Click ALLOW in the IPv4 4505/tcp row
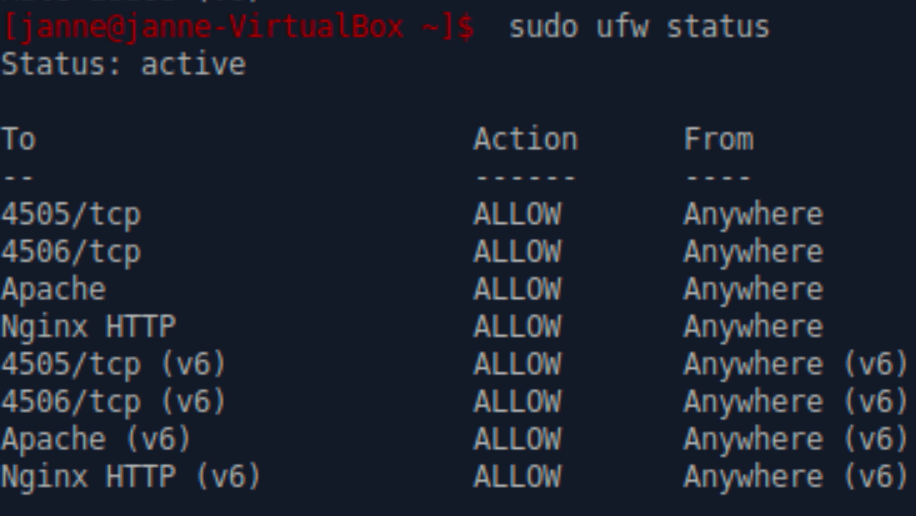The width and height of the screenshot is (916, 516). (517, 214)
